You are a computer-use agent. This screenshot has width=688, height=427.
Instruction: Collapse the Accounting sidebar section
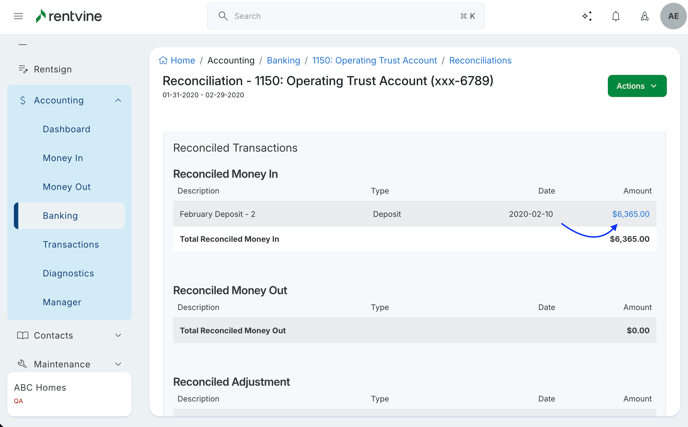118,100
